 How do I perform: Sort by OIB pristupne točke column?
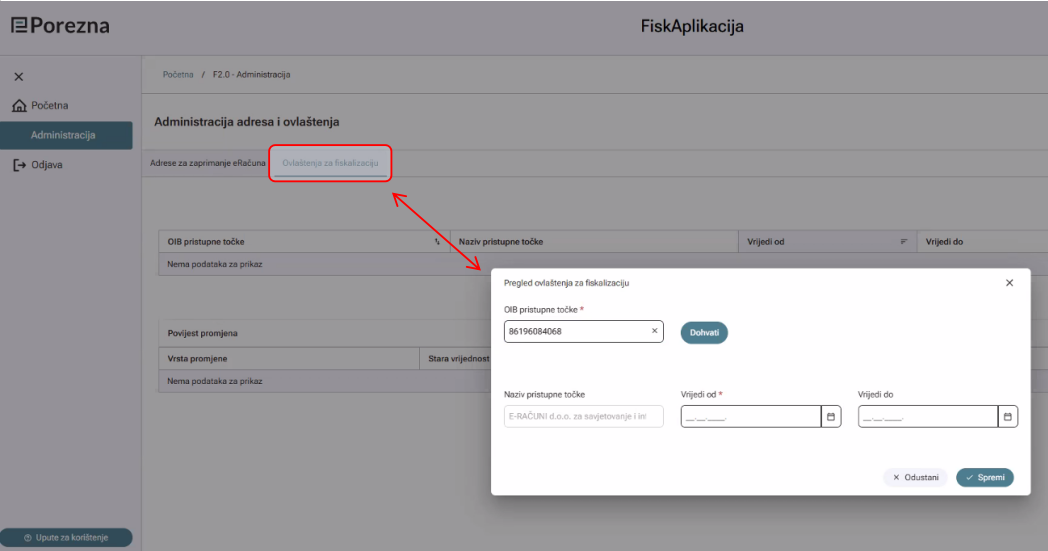pyautogui.click(x=437, y=242)
